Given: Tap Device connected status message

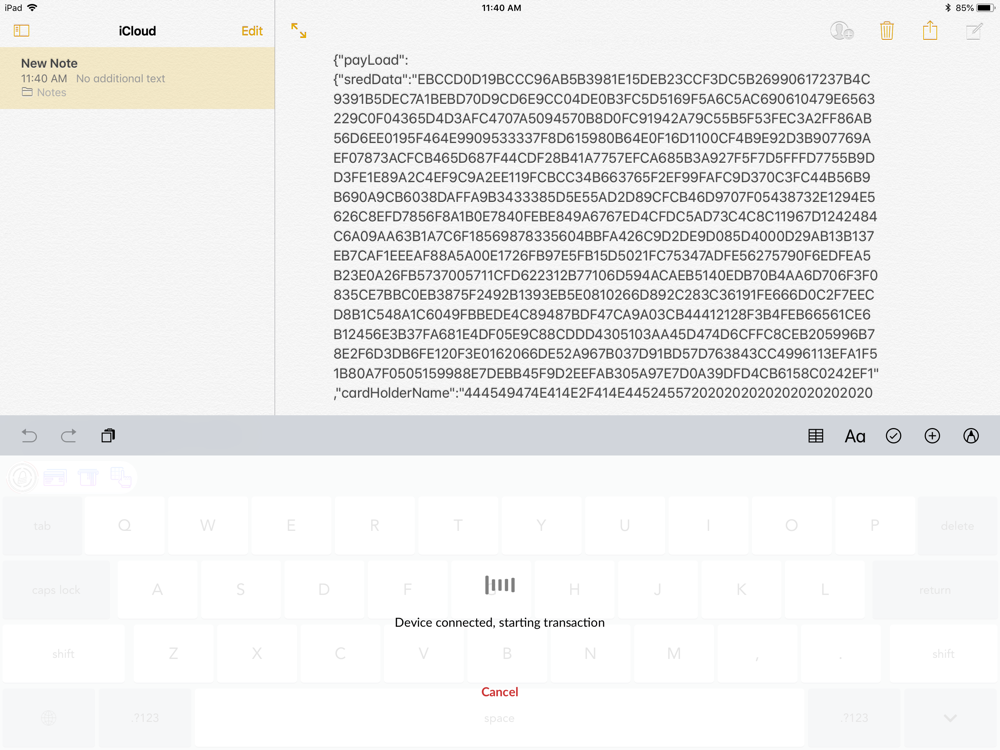Looking at the screenshot, I should pos(499,622).
